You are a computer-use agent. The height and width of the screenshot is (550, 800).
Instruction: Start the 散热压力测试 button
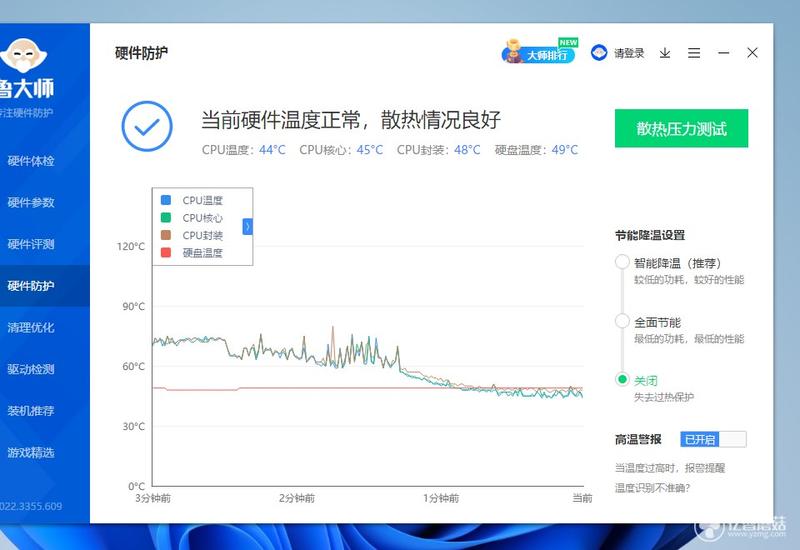[x=681, y=128]
